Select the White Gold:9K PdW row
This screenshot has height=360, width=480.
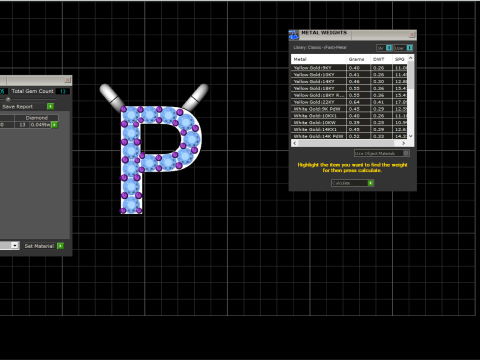349,109
